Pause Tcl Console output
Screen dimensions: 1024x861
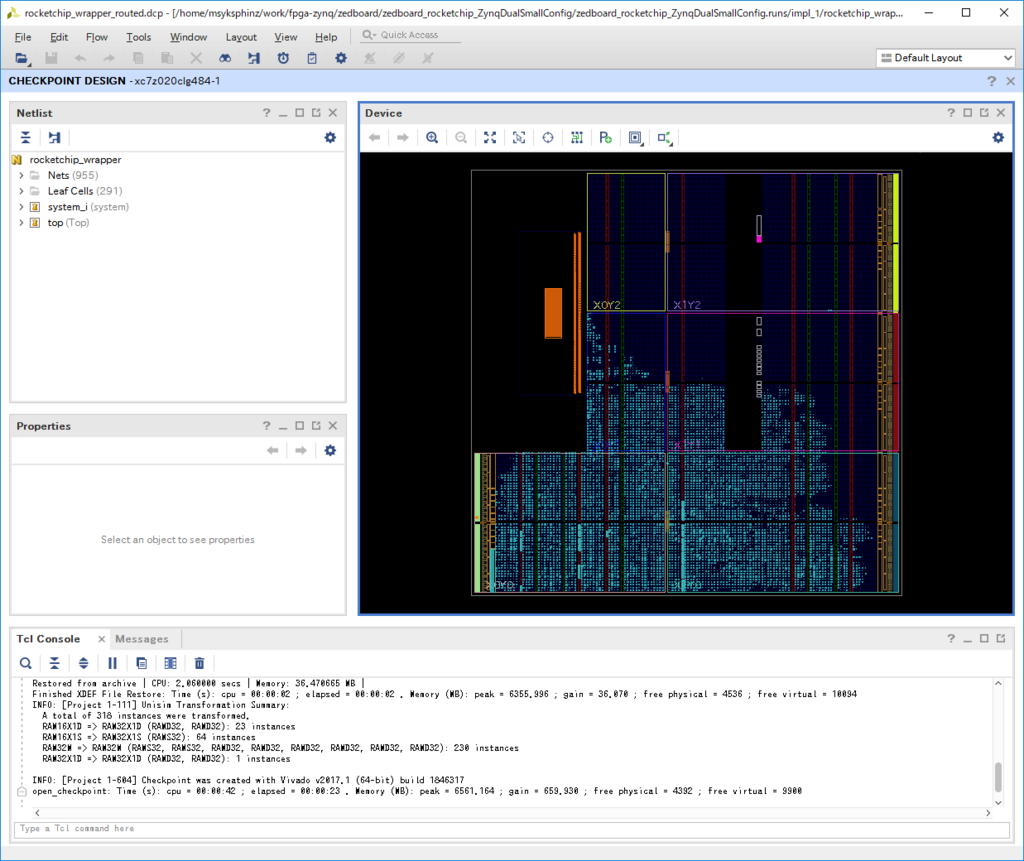tap(113, 663)
